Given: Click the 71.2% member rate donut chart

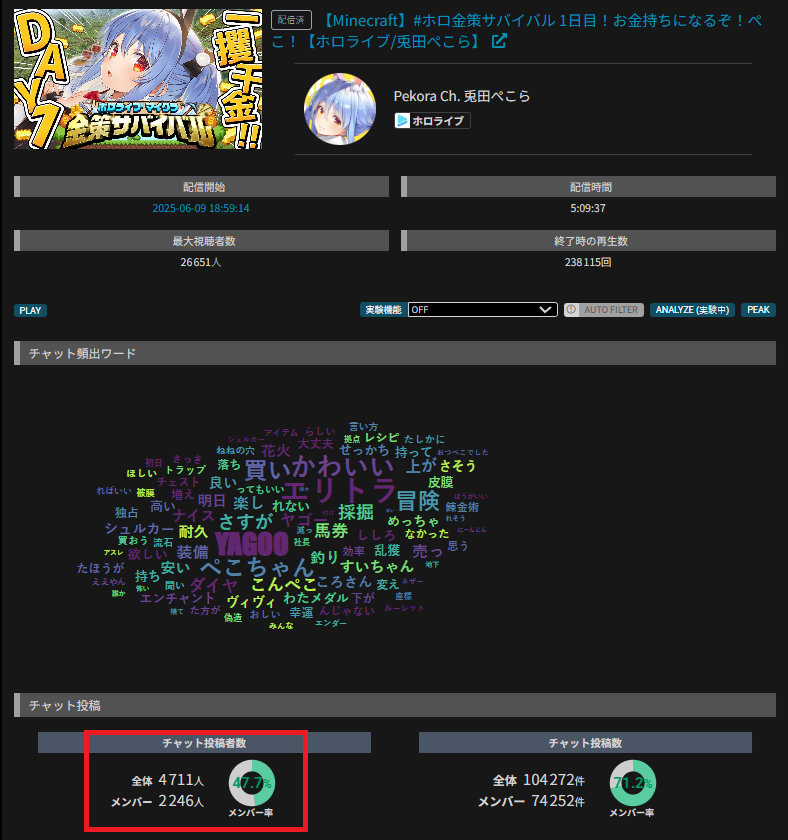Looking at the screenshot, I should [x=633, y=783].
